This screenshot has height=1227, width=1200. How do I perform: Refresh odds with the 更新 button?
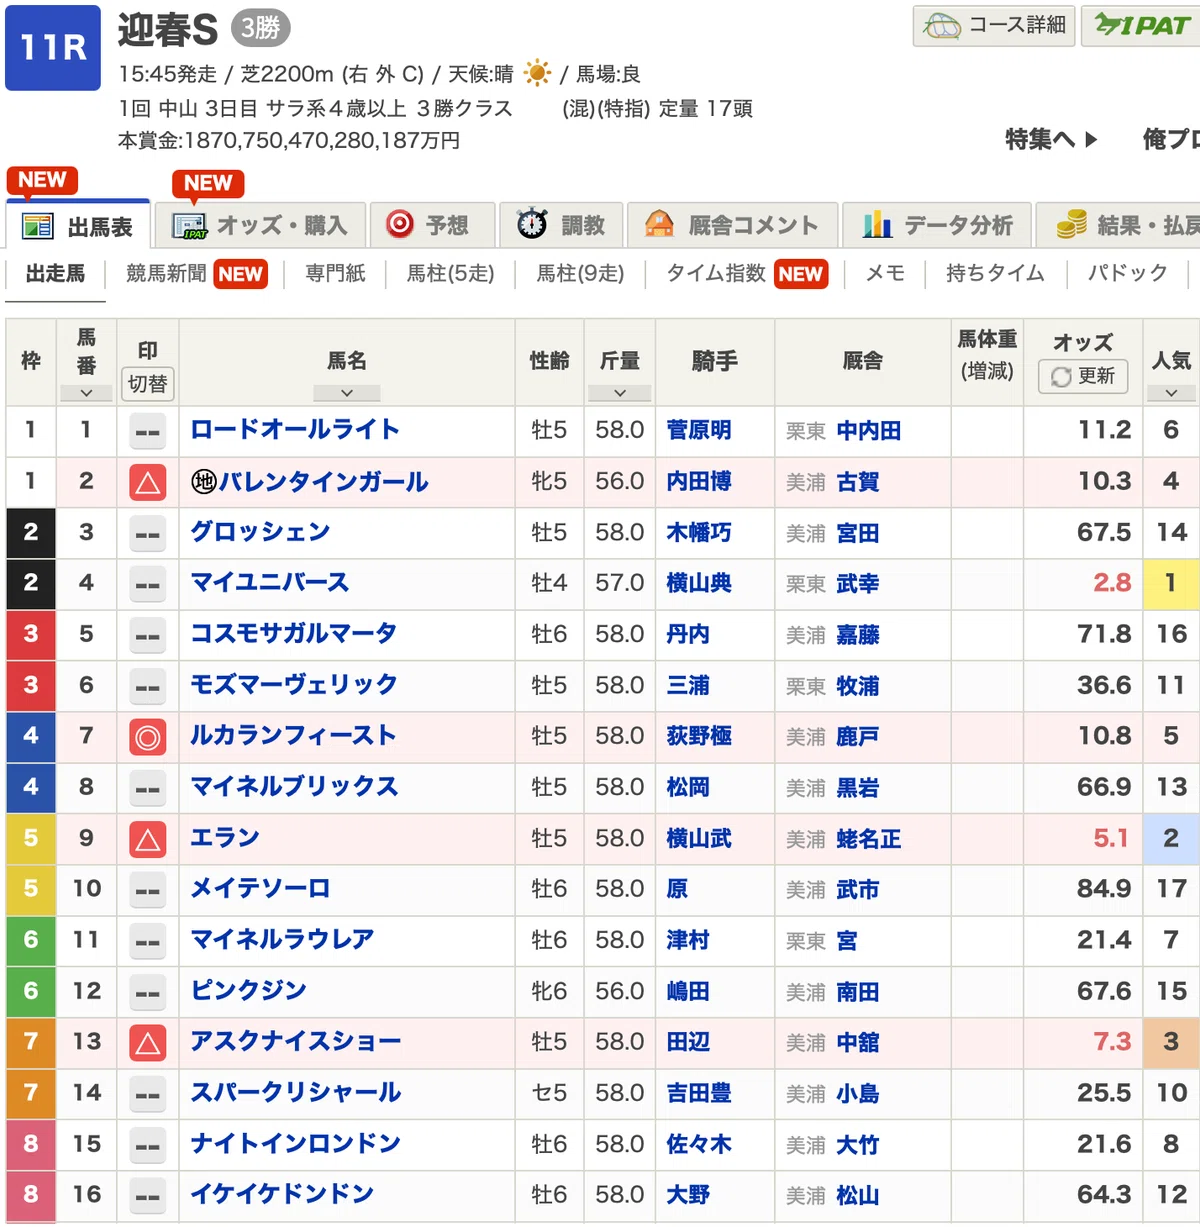click(1083, 376)
